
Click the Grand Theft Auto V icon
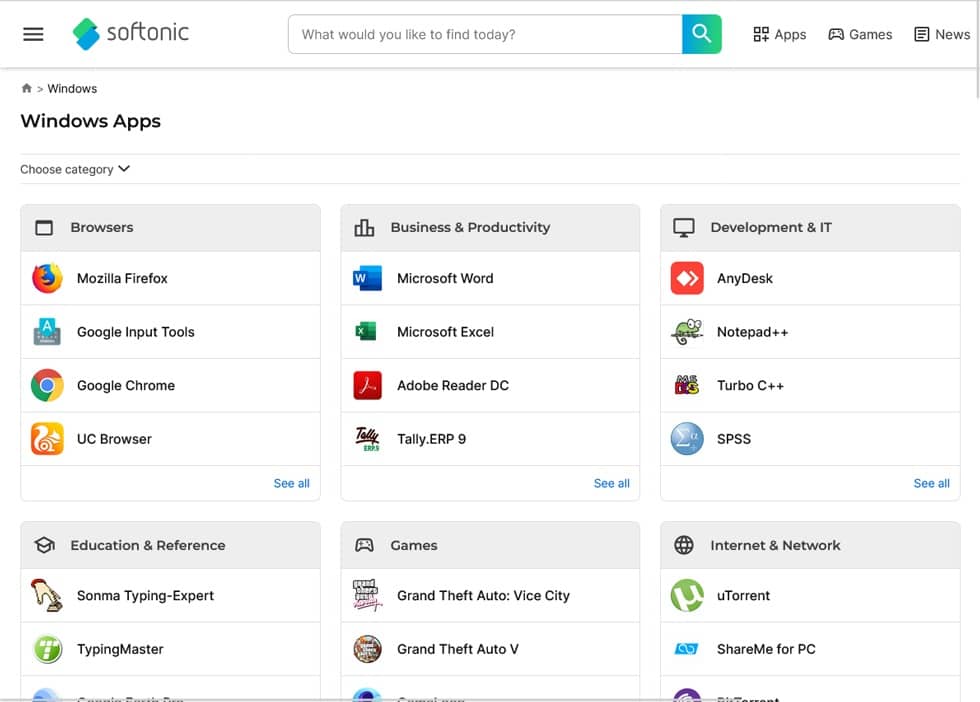click(368, 649)
